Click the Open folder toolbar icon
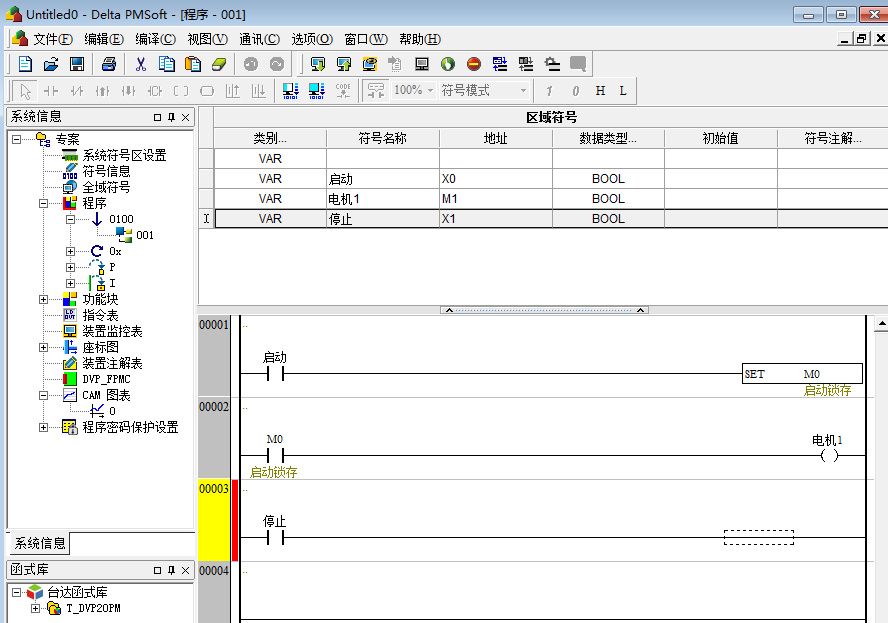Image resolution: width=888 pixels, height=623 pixels. (51, 64)
